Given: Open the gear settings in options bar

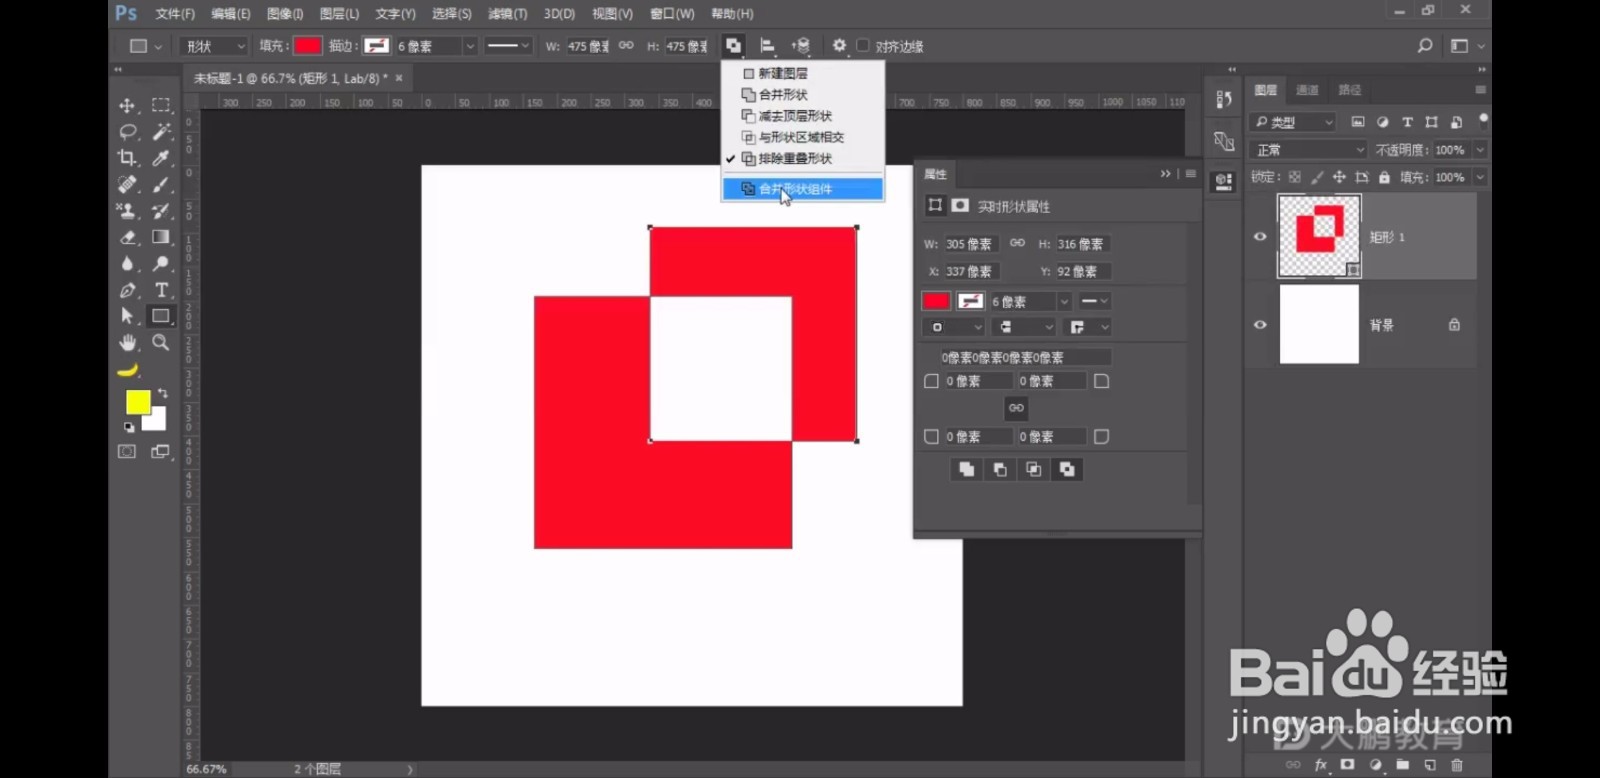Looking at the screenshot, I should click(x=839, y=46).
